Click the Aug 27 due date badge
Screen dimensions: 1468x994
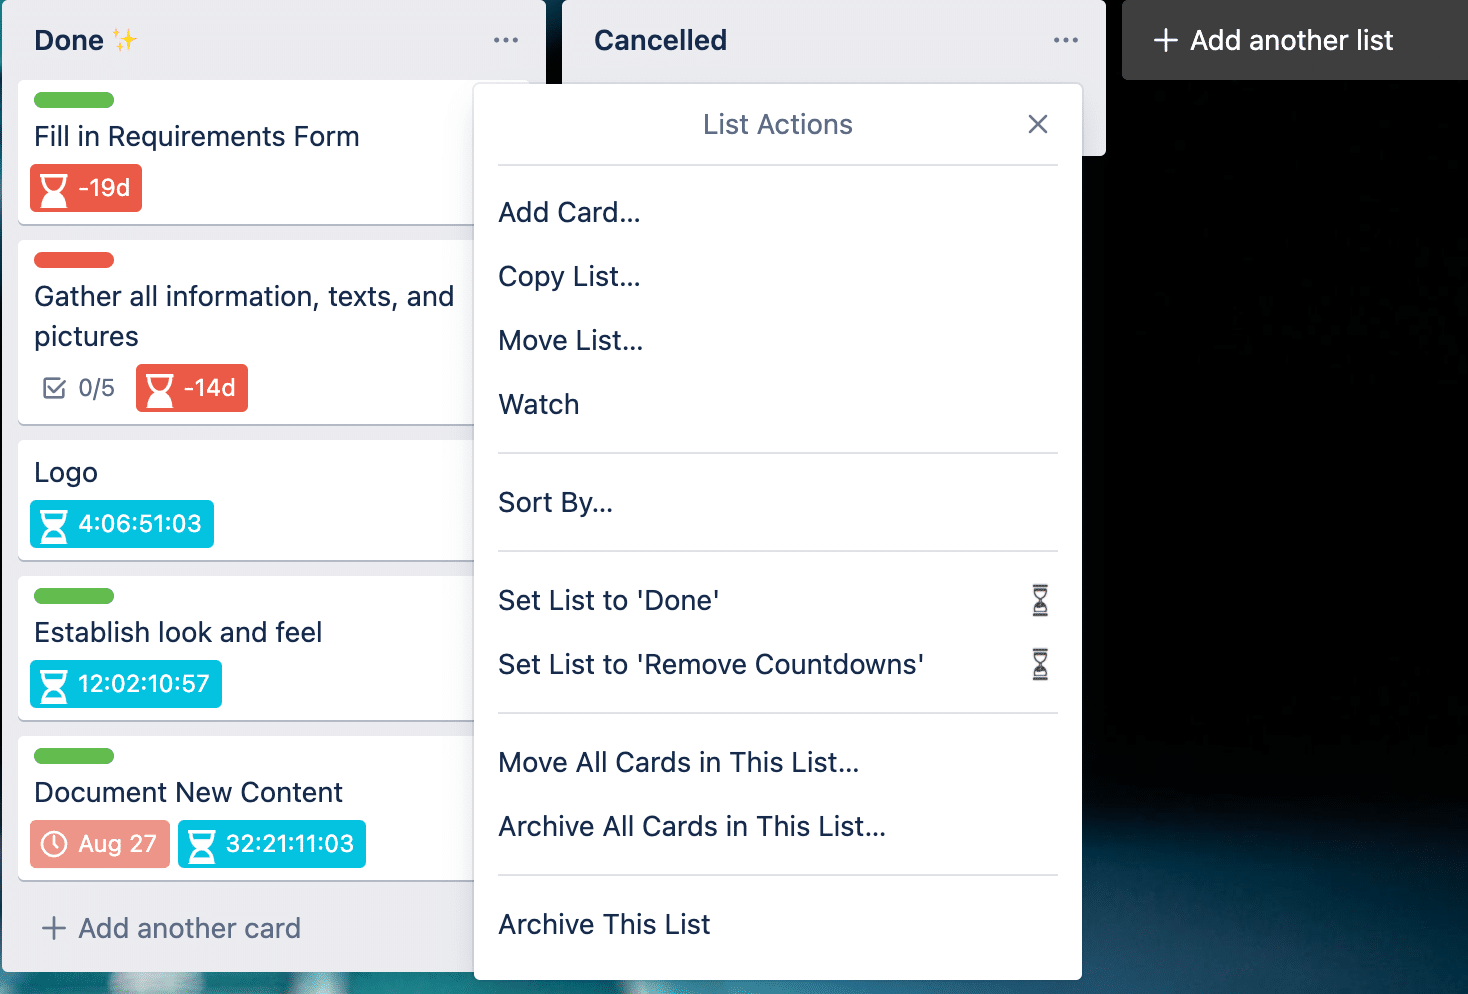(100, 844)
